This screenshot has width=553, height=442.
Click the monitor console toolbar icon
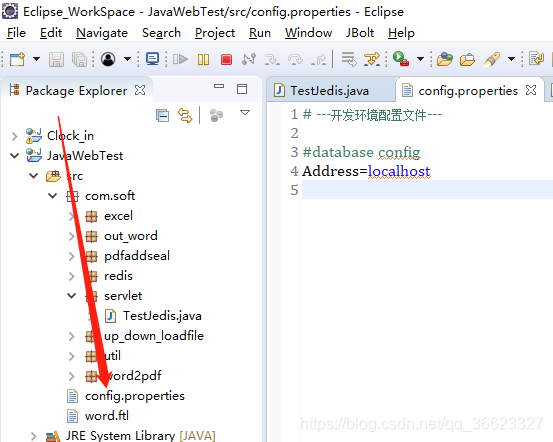[x=152, y=59]
